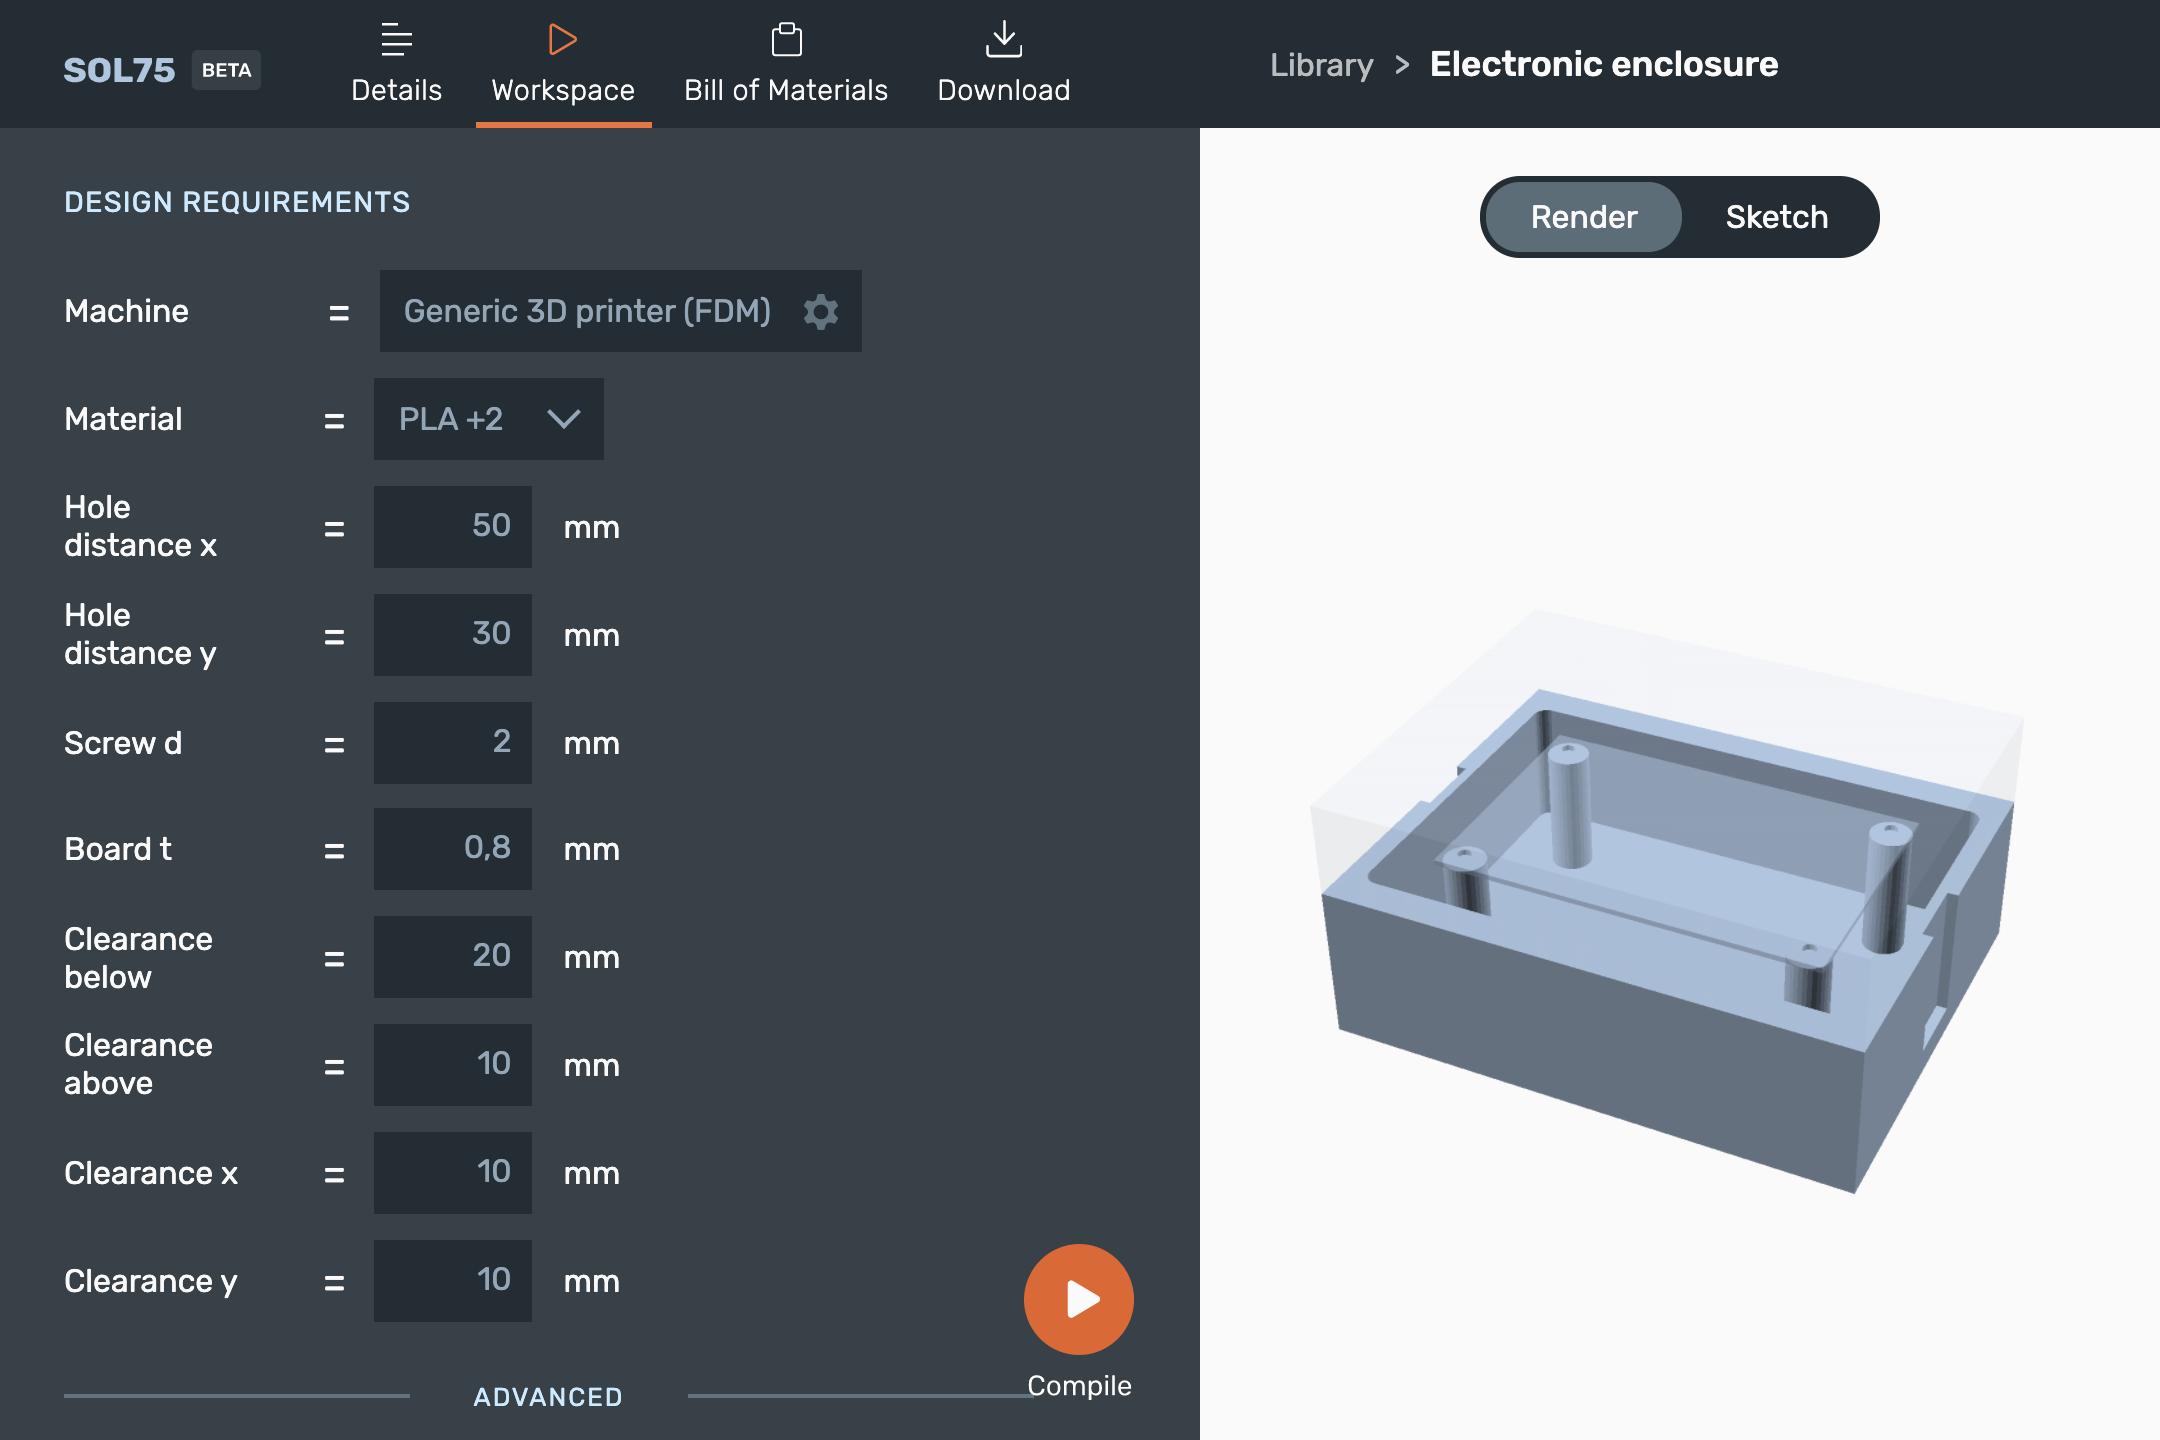This screenshot has width=2160, height=1440.
Task: Navigate to Library breadcrumb link
Action: click(1321, 65)
